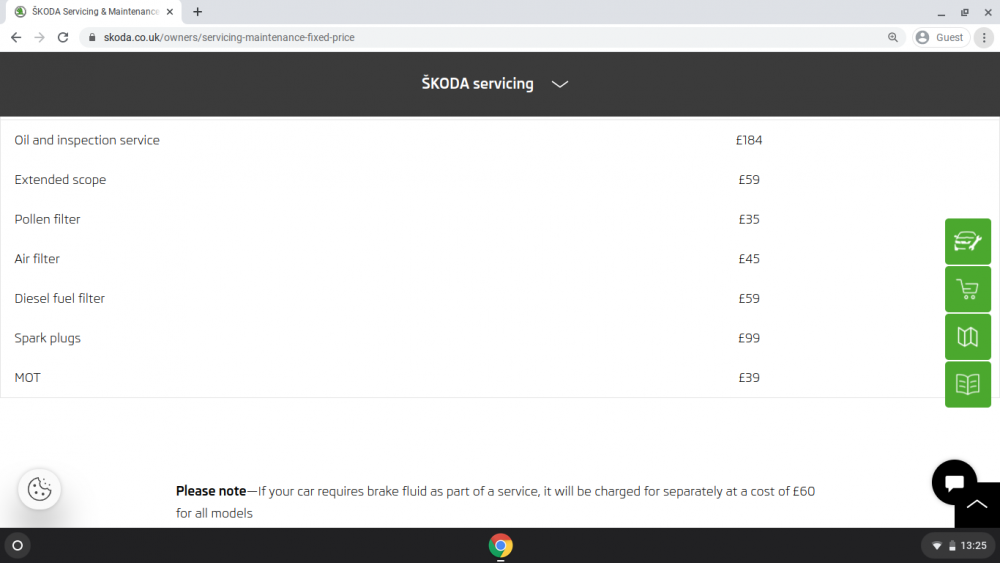The height and width of the screenshot is (563, 1000).
Task: Go forward in browser history
Action: [x=40, y=38]
